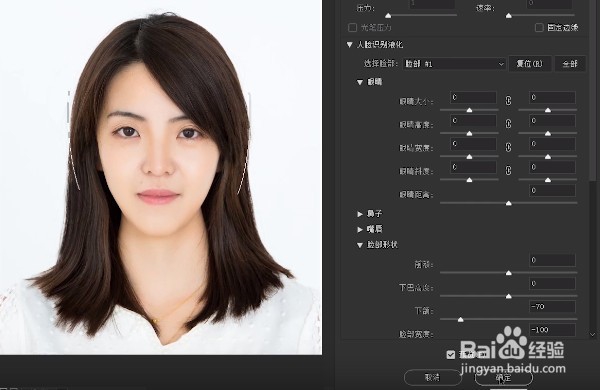The height and width of the screenshot is (390, 600).
Task: Uncheck the preview checkbox above the 取消 button
Action: (451, 355)
